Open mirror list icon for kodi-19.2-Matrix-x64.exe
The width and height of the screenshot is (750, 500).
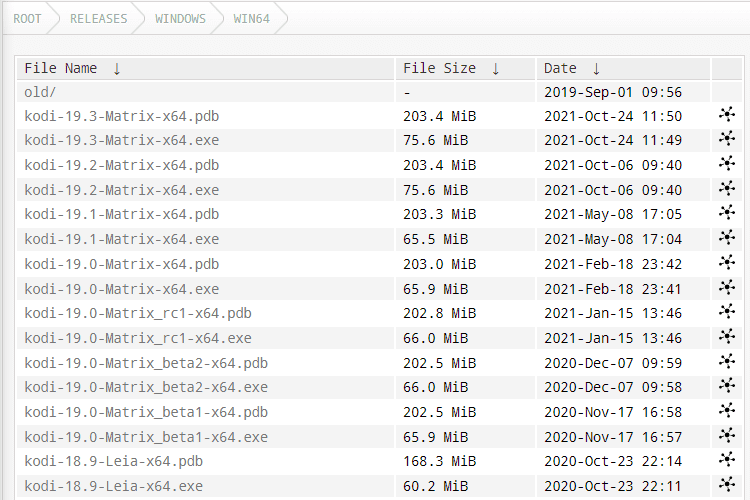[x=727, y=189]
